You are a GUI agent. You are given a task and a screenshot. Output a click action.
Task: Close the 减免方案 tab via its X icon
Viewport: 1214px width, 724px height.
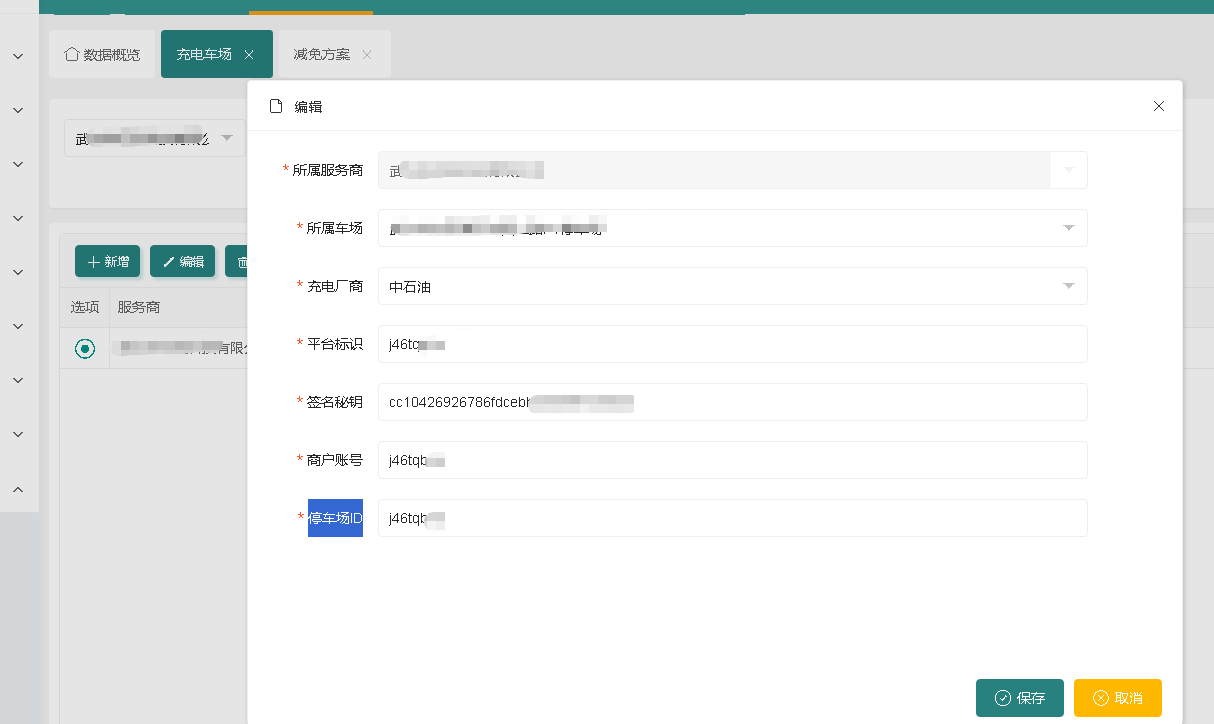[367, 55]
